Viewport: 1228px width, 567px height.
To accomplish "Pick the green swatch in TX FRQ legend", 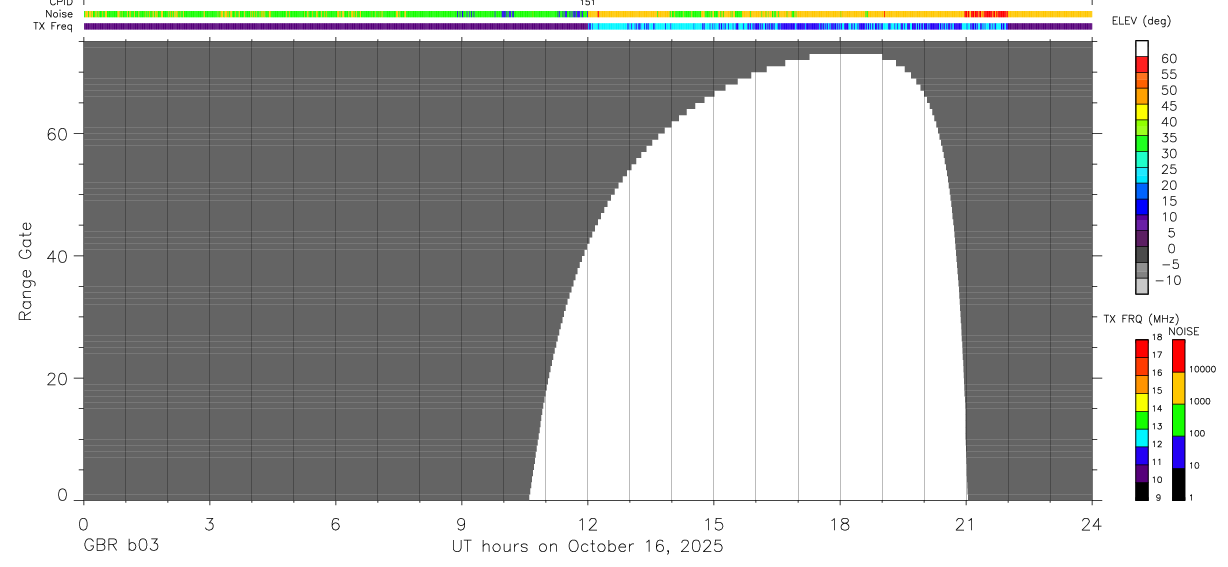I will click(1141, 420).
